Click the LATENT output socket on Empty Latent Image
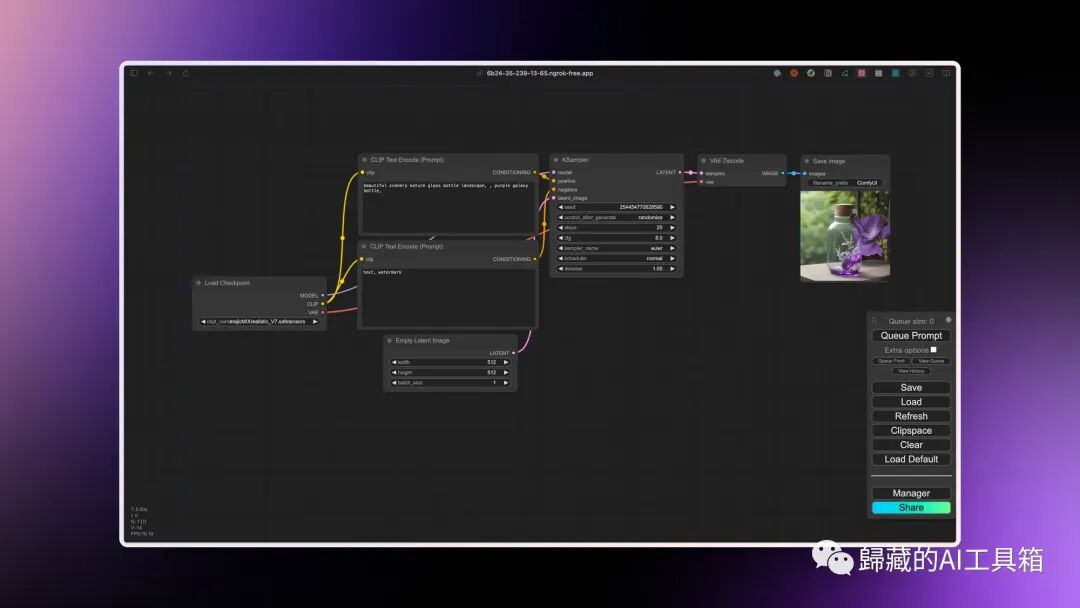1080x608 pixels. coord(513,353)
